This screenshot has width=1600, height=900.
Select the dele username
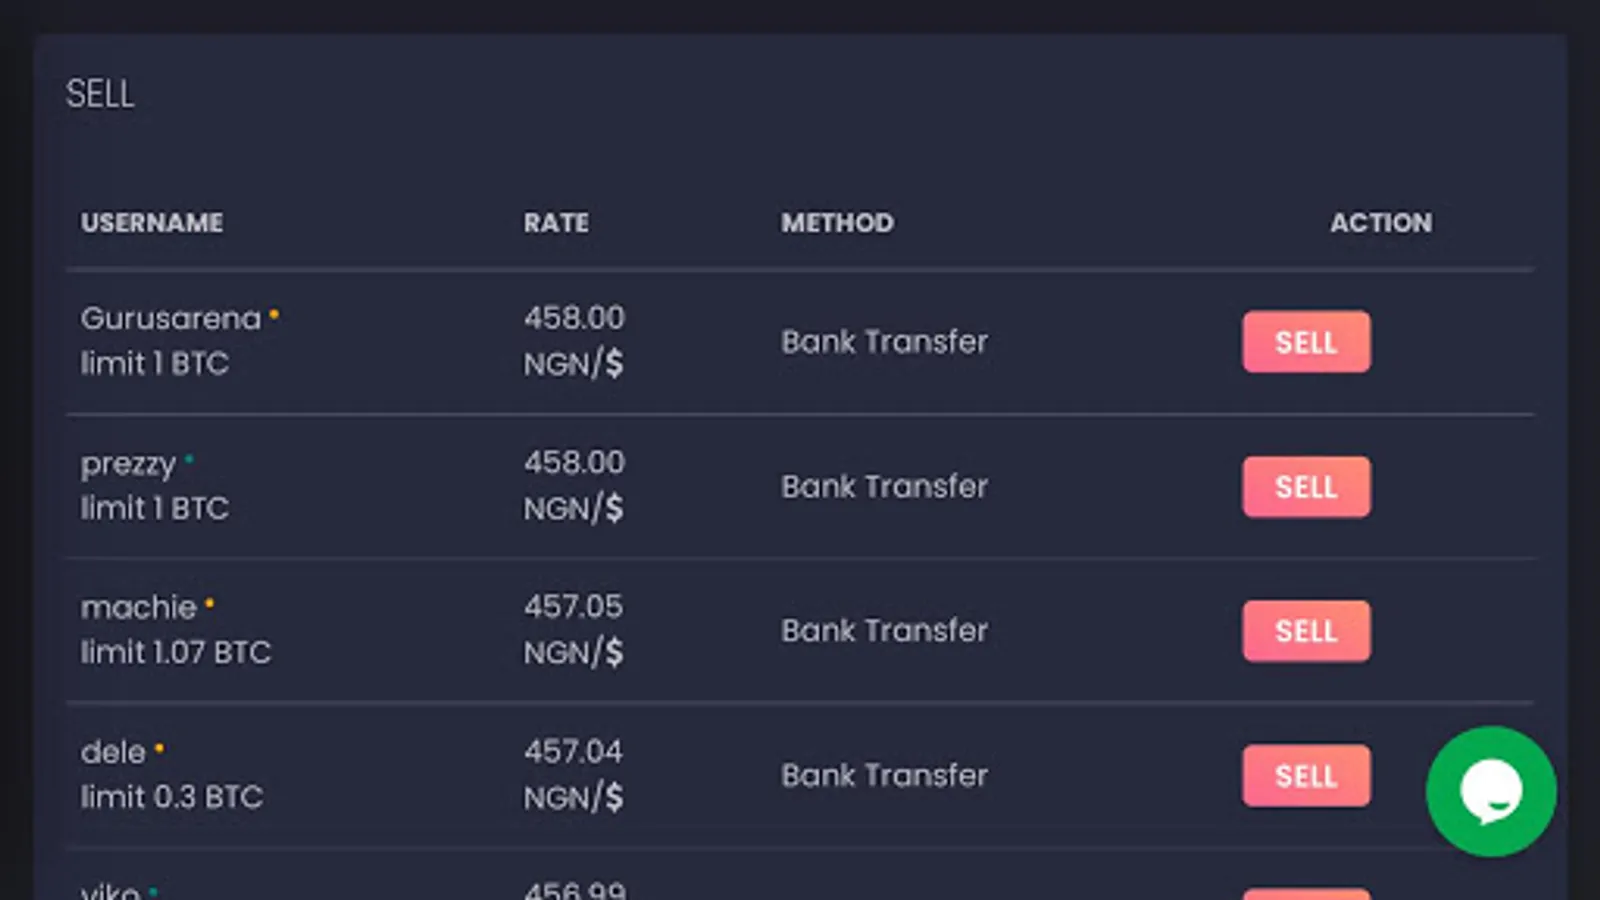113,752
